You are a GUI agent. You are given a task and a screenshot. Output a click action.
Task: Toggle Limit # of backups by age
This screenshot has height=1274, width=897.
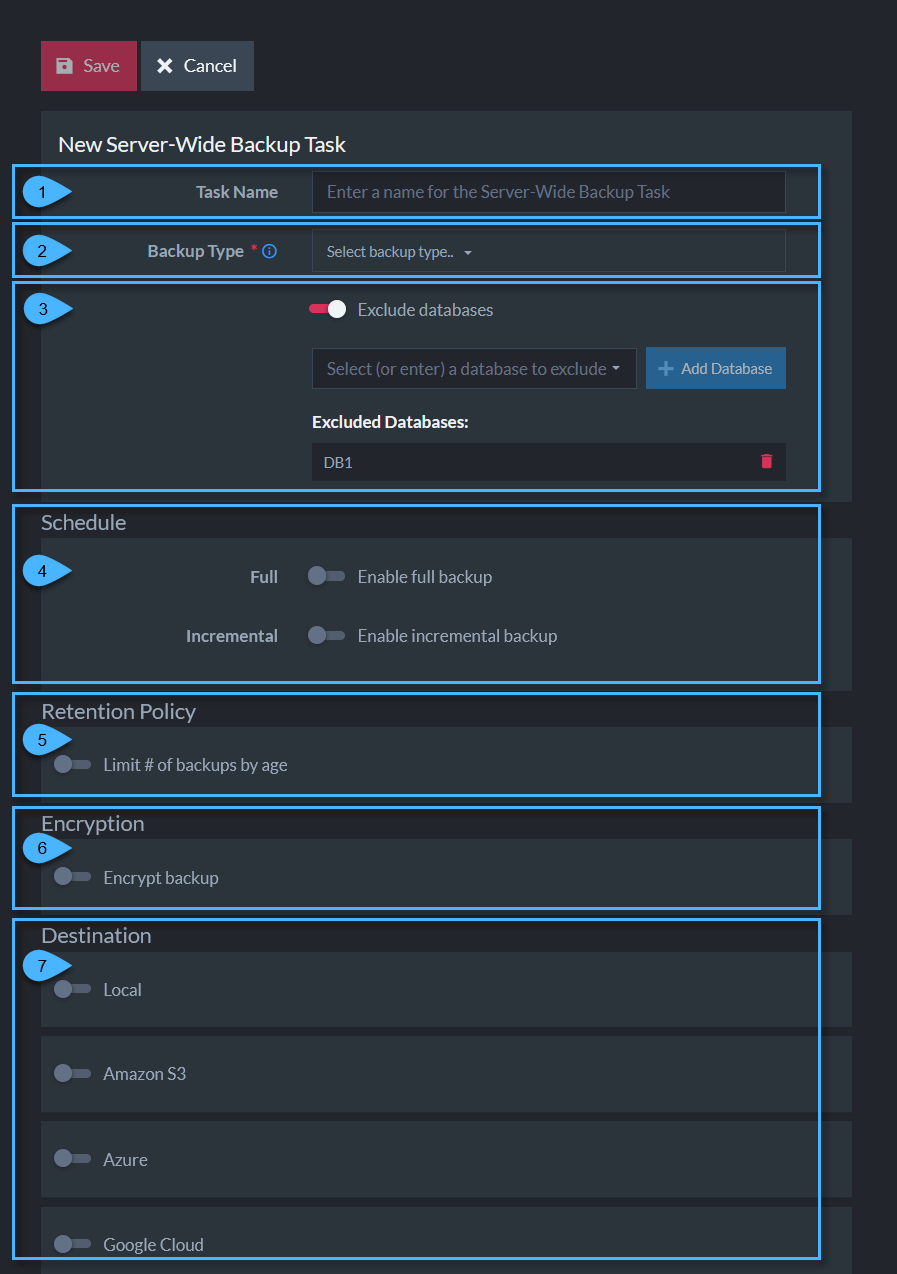pos(73,765)
